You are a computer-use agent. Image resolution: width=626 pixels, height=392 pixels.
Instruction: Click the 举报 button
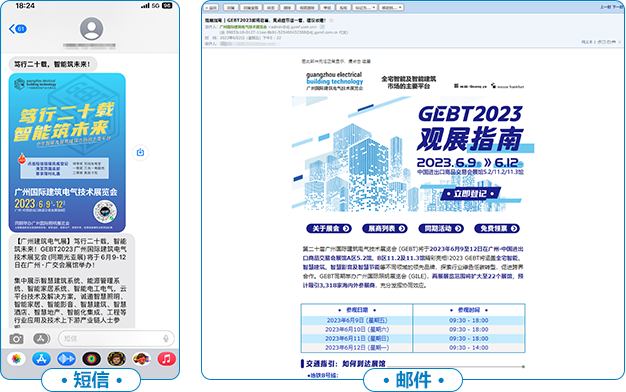327,8
